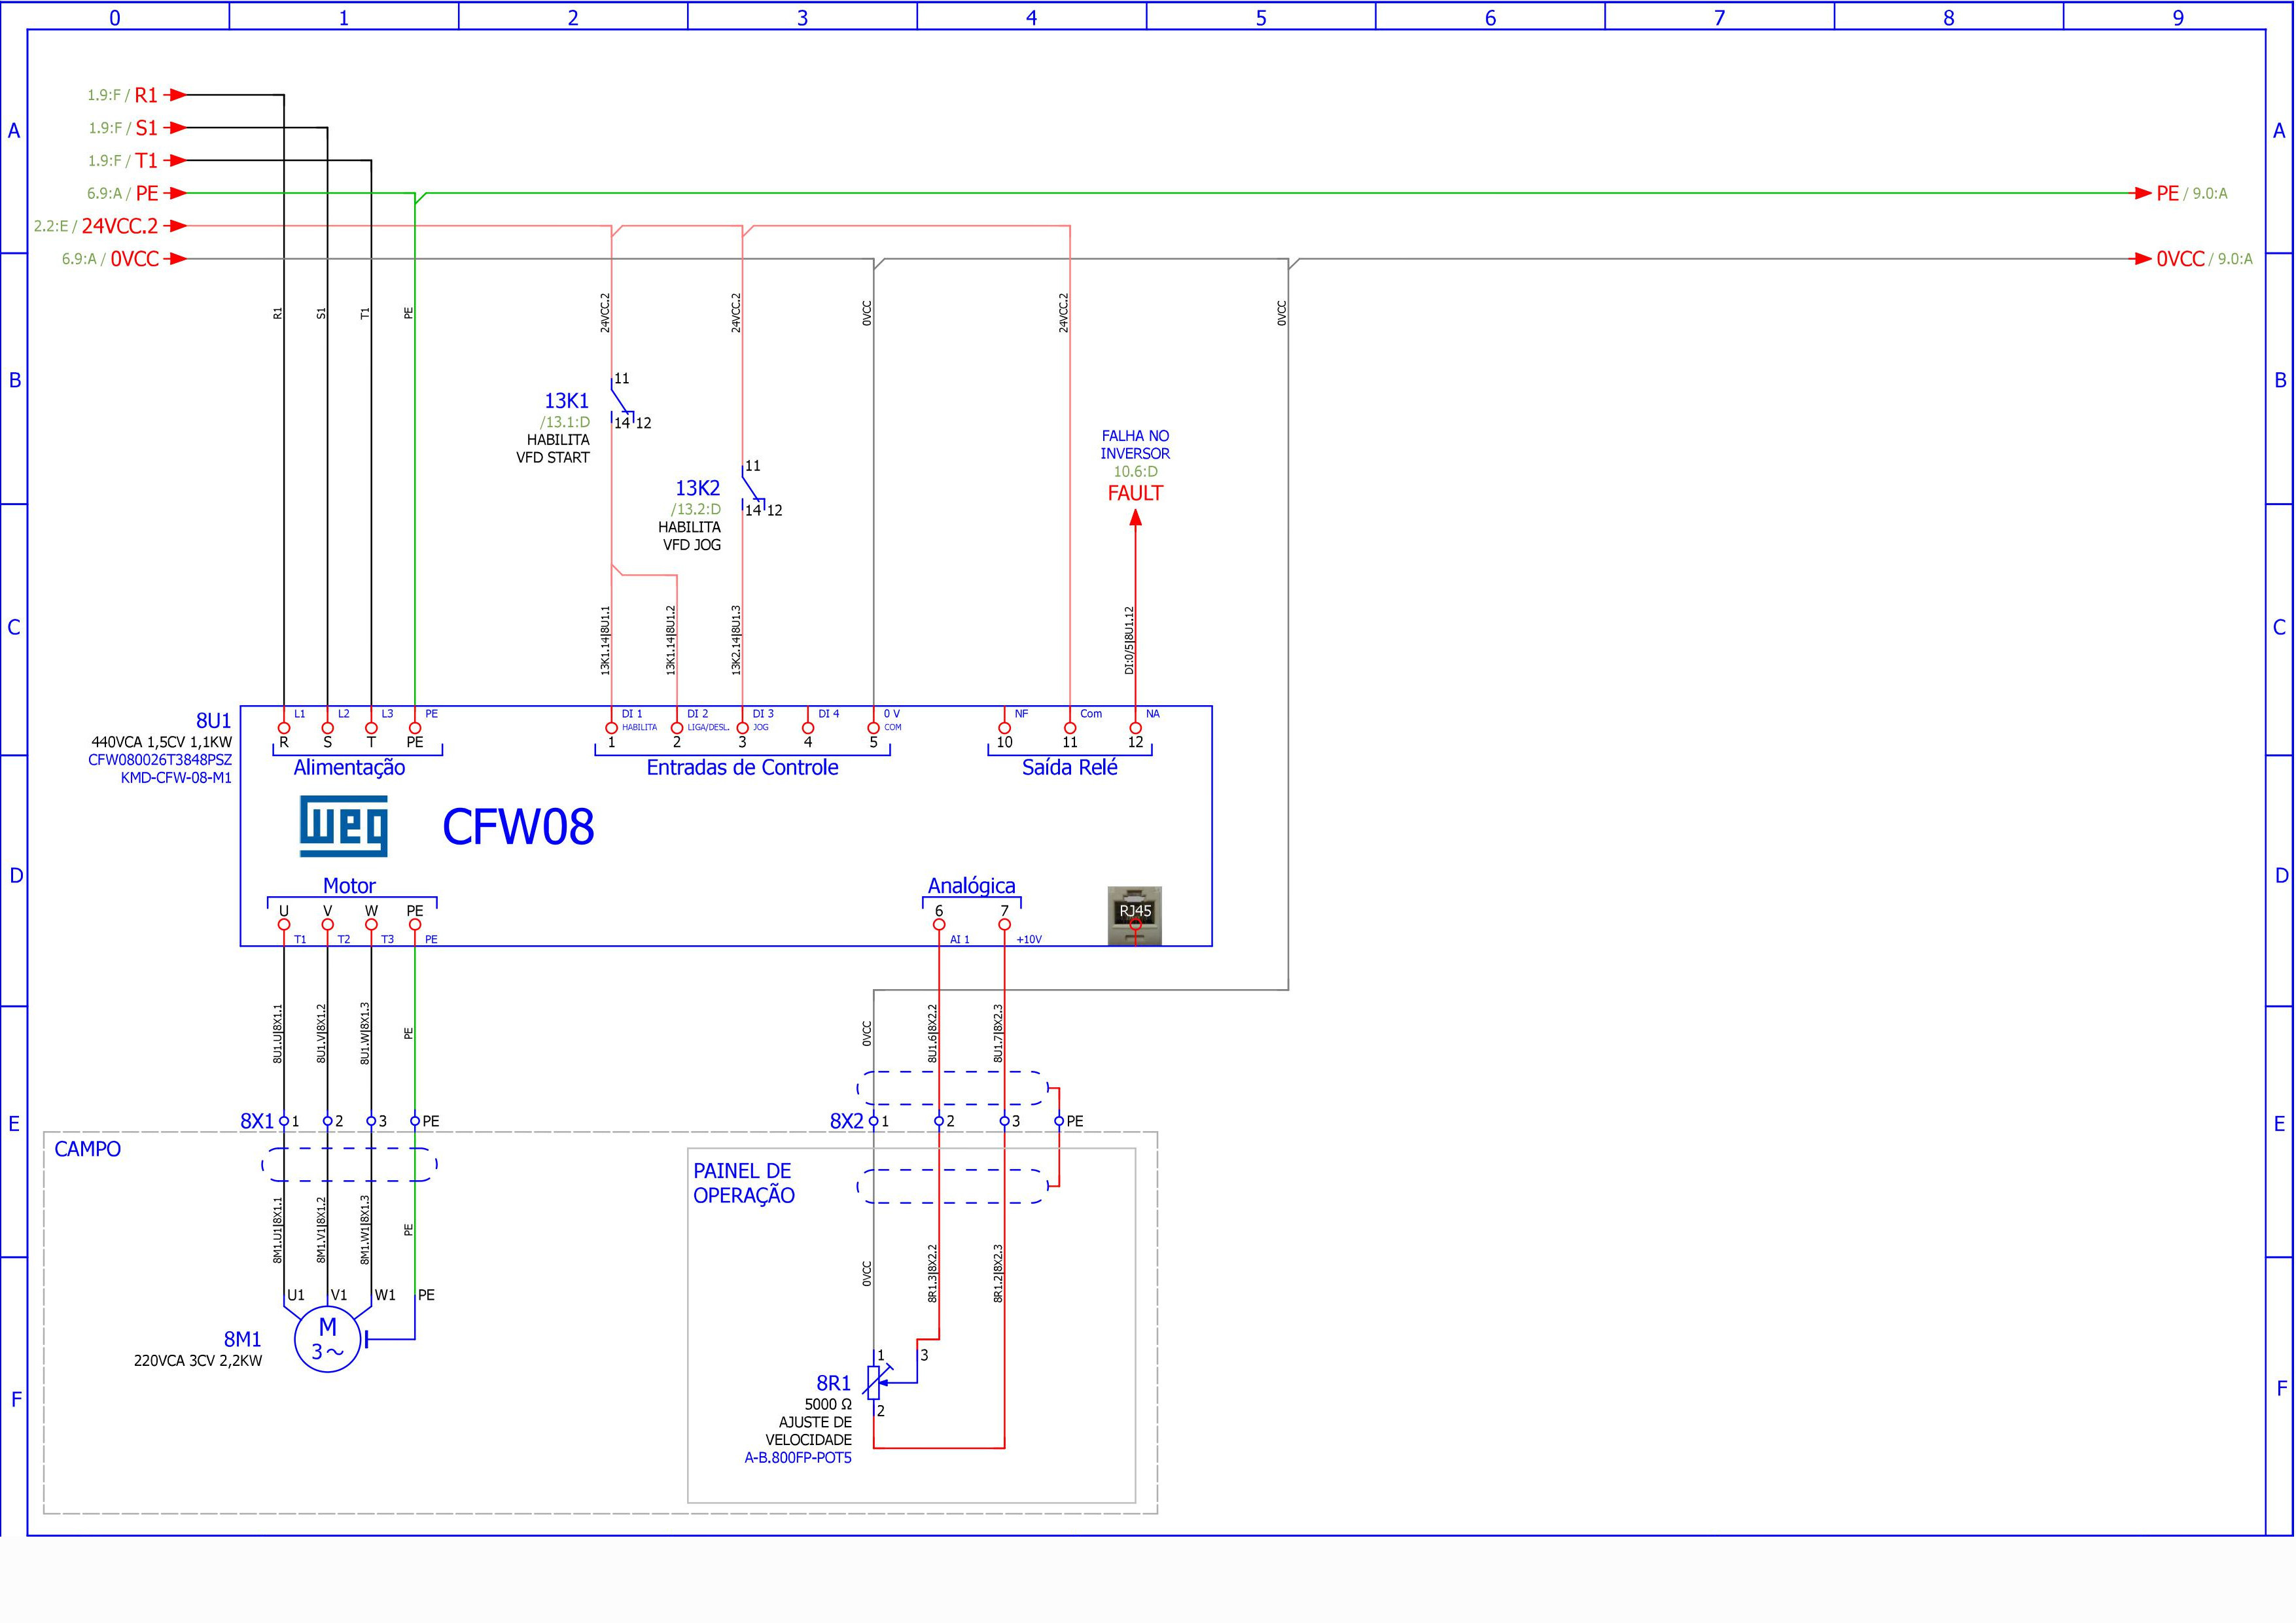The width and height of the screenshot is (2296, 1623).
Task: Select the 8R1 potentiometer symbol
Action: click(875, 1383)
